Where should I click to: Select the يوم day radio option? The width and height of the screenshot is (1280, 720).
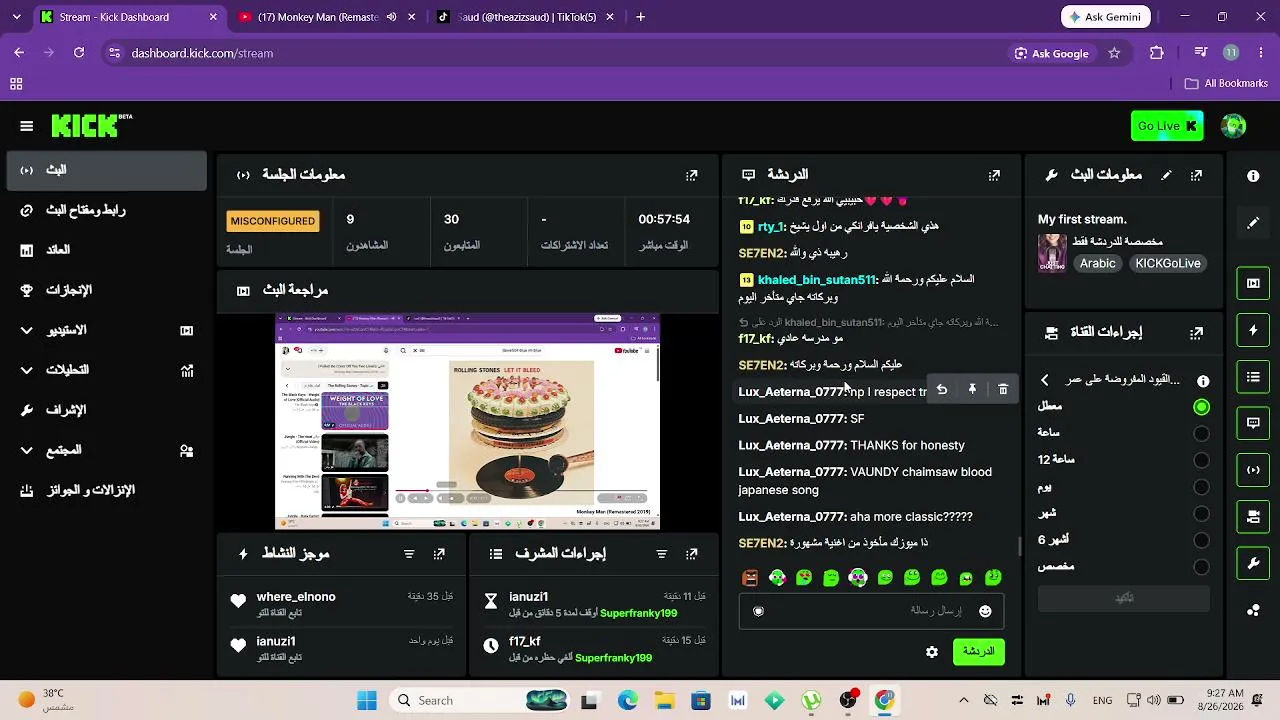[1201, 488]
